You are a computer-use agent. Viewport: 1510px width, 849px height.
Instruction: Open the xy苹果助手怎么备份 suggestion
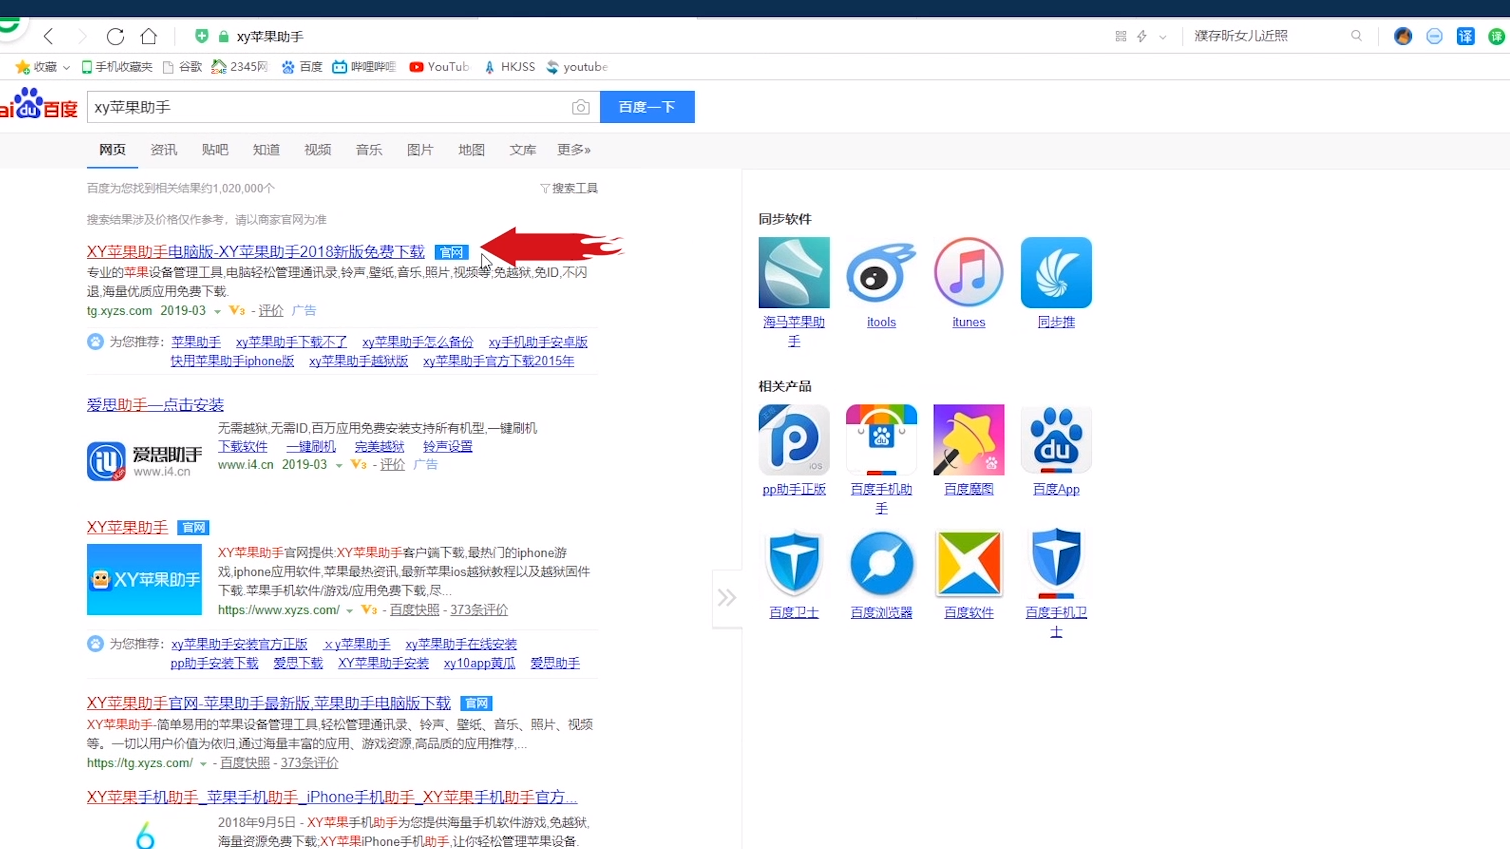coord(418,342)
